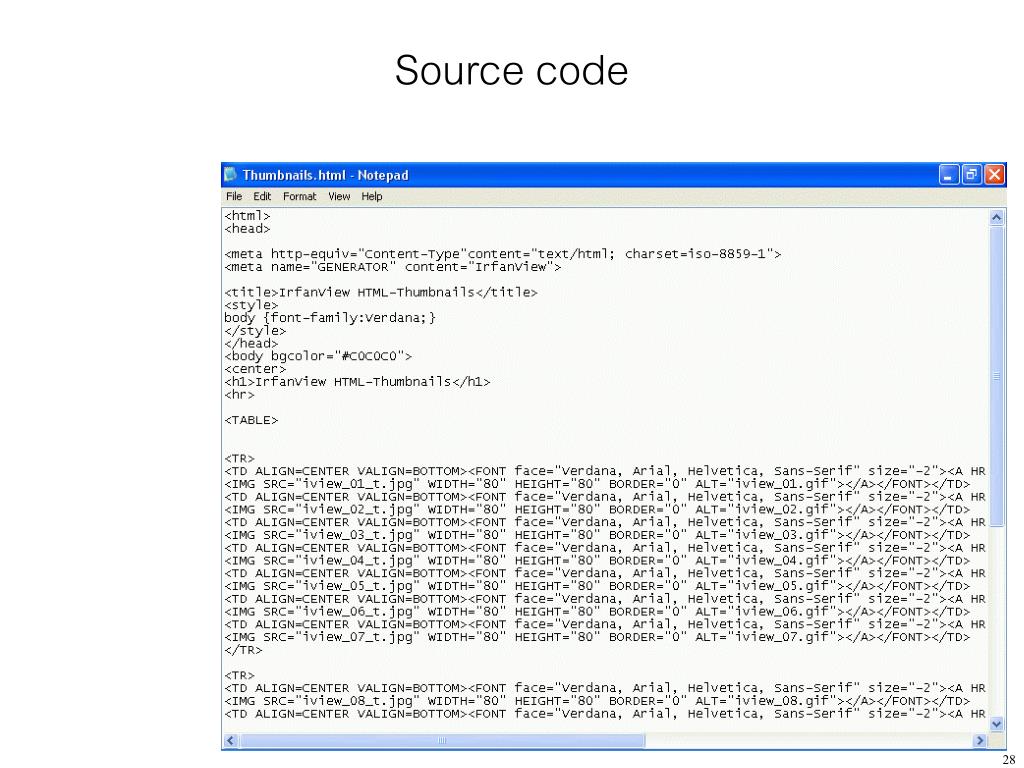Click the <html> line
Viewport: 1024px width, 768px height.
coord(247,216)
